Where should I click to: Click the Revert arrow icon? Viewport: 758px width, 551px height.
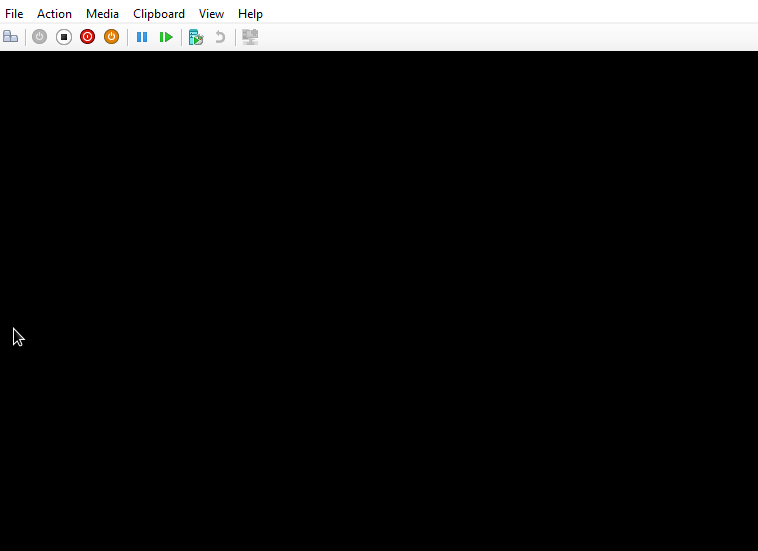pyautogui.click(x=220, y=37)
